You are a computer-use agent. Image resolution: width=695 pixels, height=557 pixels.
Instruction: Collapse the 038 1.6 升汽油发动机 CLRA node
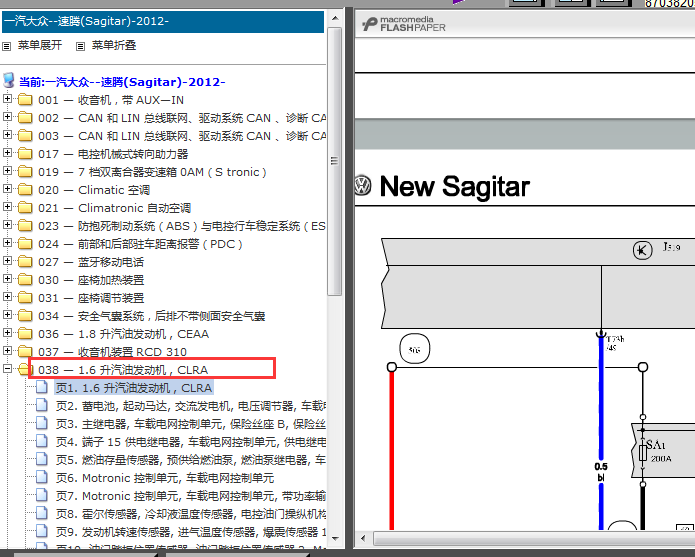[7, 369]
